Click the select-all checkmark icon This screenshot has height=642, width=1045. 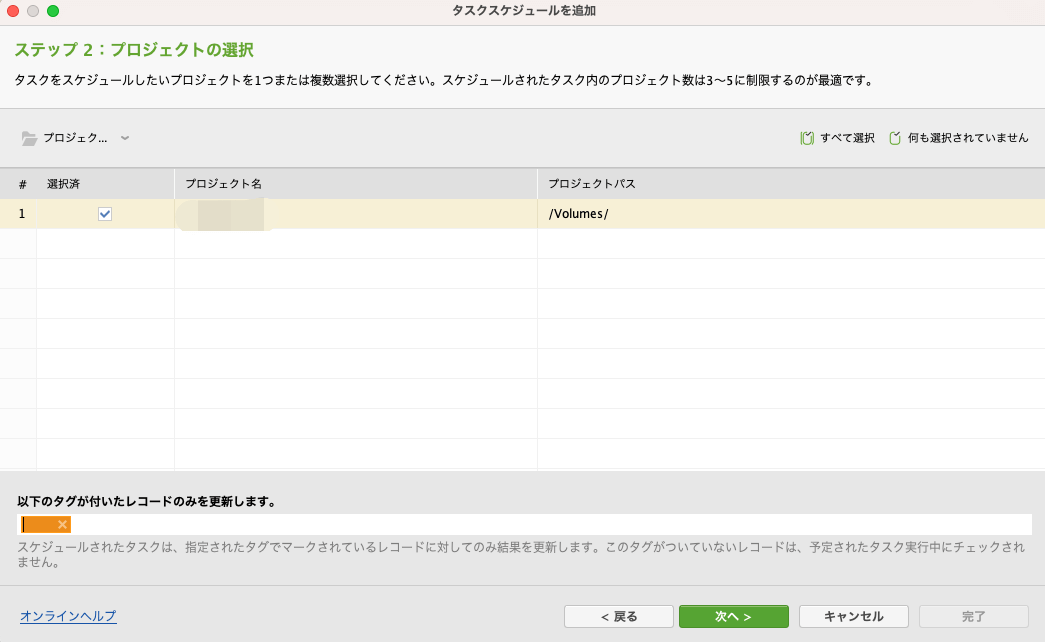[x=807, y=138]
